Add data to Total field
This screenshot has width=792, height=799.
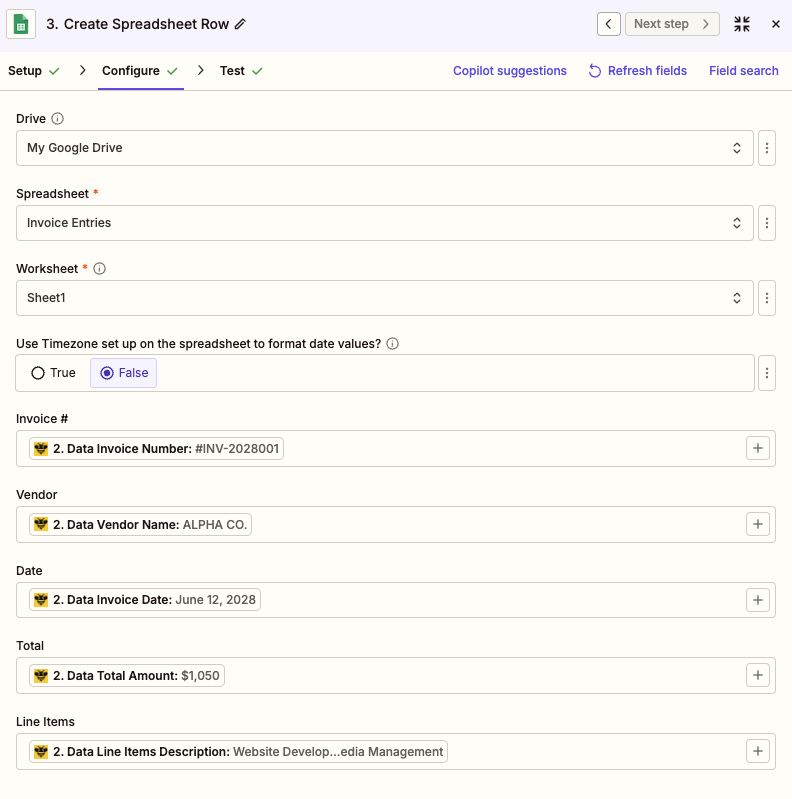(x=757, y=675)
